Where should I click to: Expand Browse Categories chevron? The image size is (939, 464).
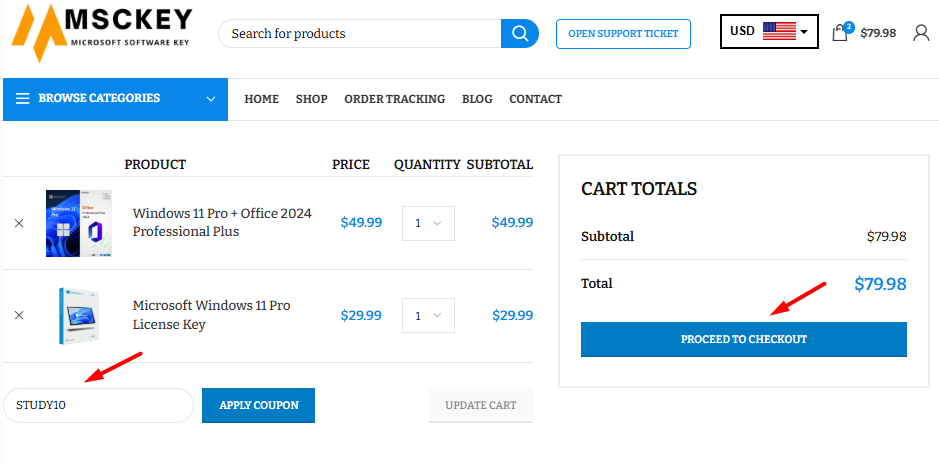(211, 99)
